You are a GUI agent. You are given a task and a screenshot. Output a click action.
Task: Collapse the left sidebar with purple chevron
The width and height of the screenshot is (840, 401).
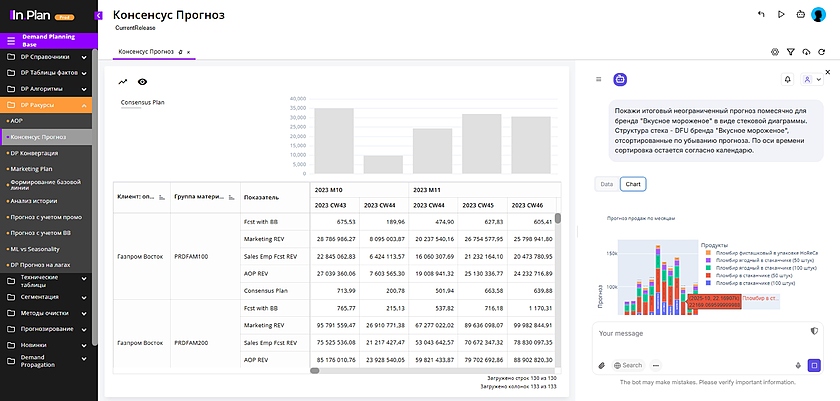[x=99, y=17]
